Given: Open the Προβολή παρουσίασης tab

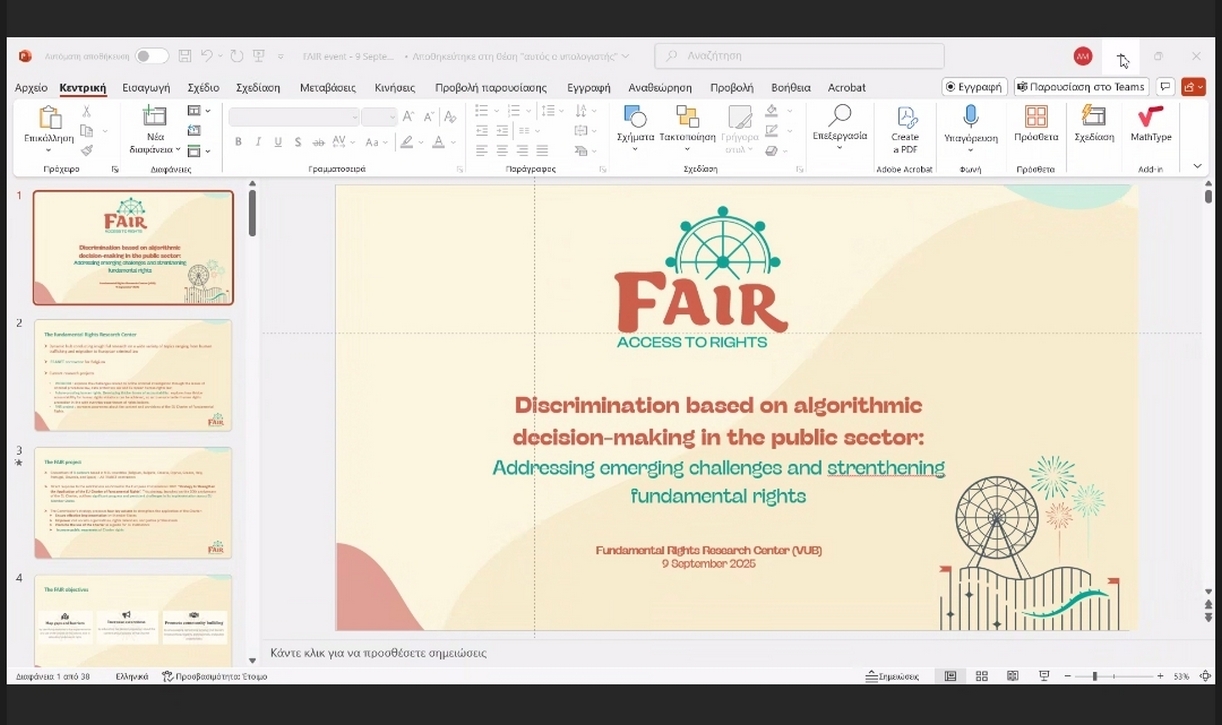Looking at the screenshot, I should 491,88.
